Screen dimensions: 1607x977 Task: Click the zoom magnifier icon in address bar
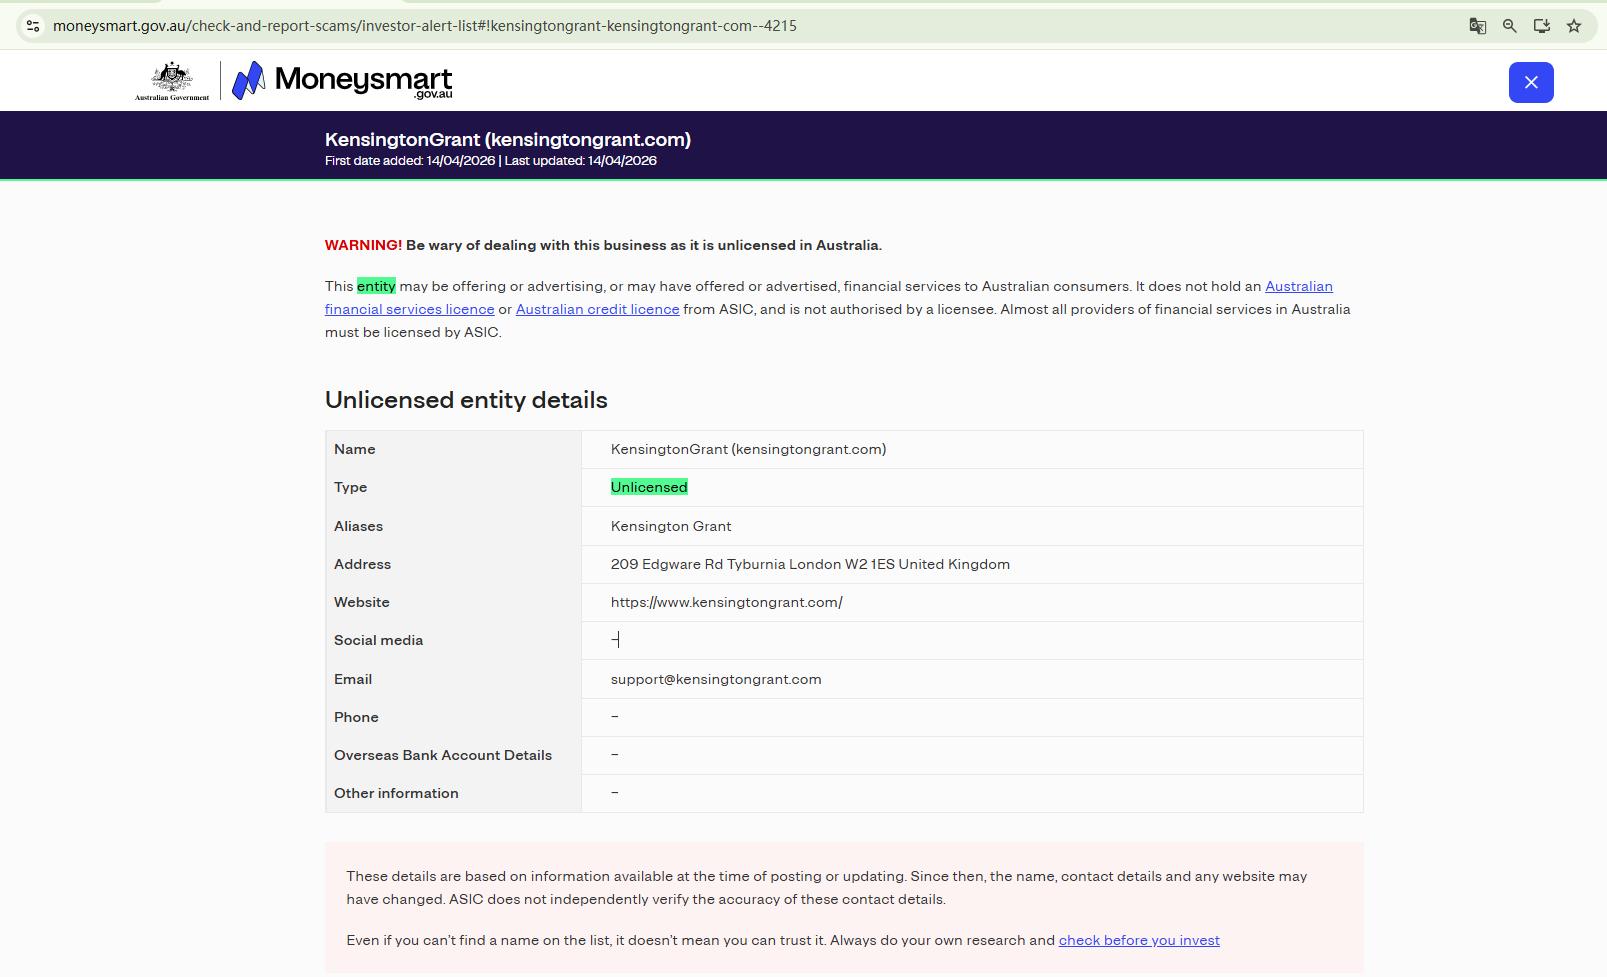pyautogui.click(x=1509, y=26)
